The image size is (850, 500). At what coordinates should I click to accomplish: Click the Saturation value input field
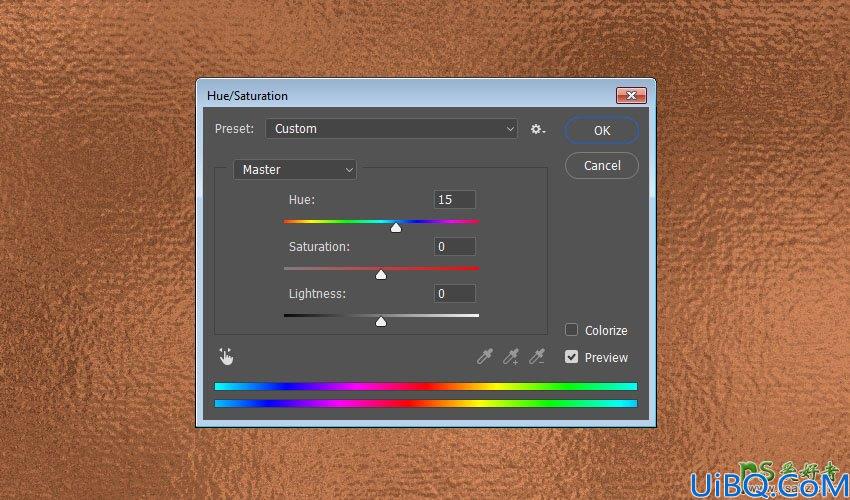pyautogui.click(x=455, y=247)
